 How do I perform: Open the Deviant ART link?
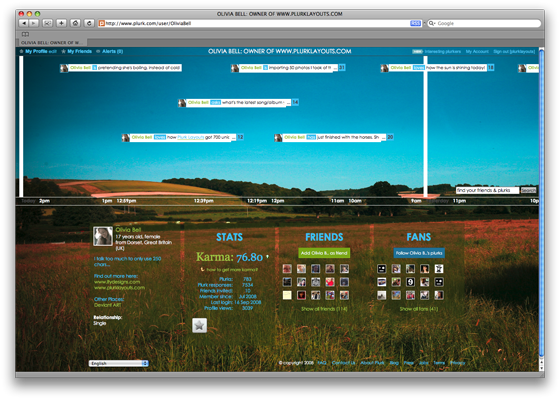coord(108,305)
